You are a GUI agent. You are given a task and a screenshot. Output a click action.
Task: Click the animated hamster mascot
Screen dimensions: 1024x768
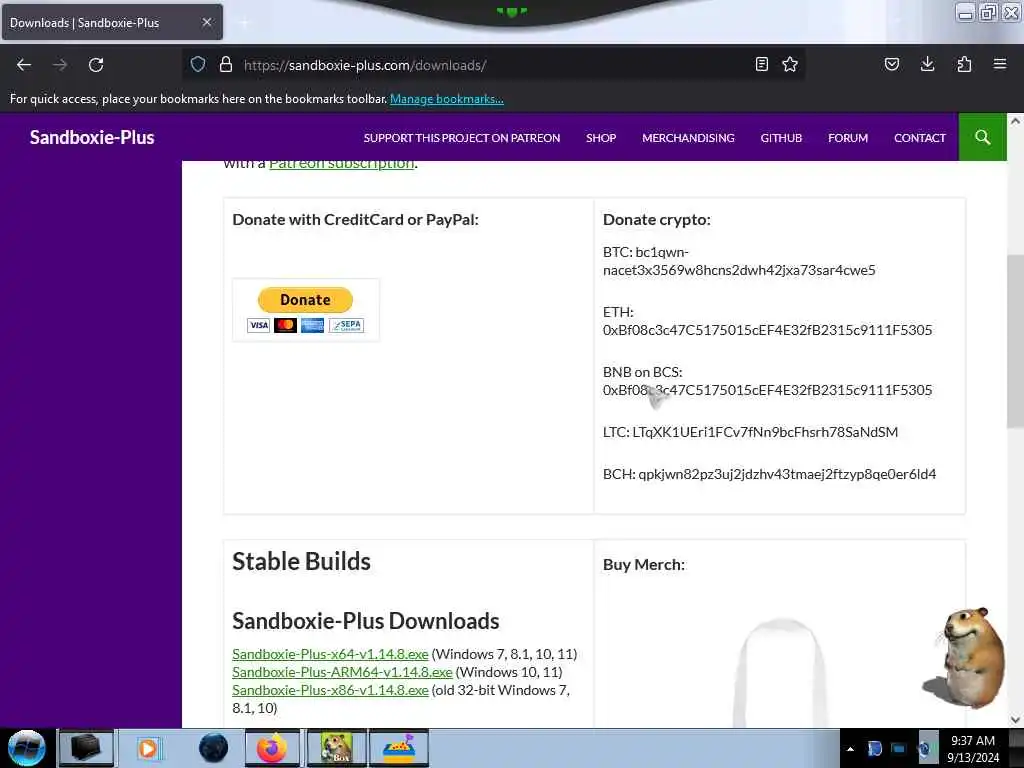[x=966, y=658]
